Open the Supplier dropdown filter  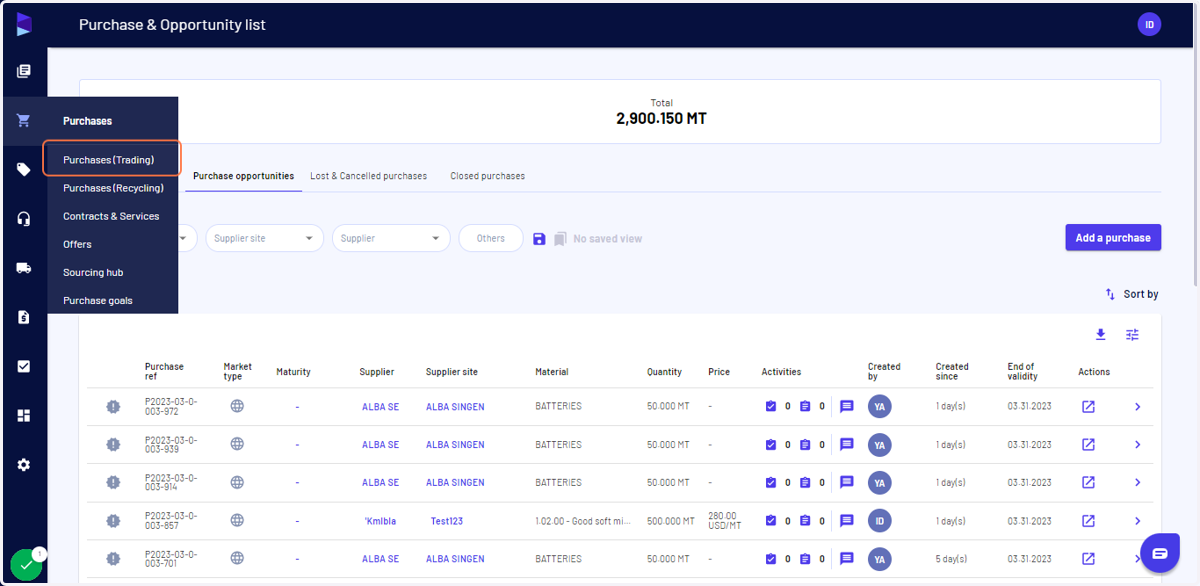click(391, 238)
